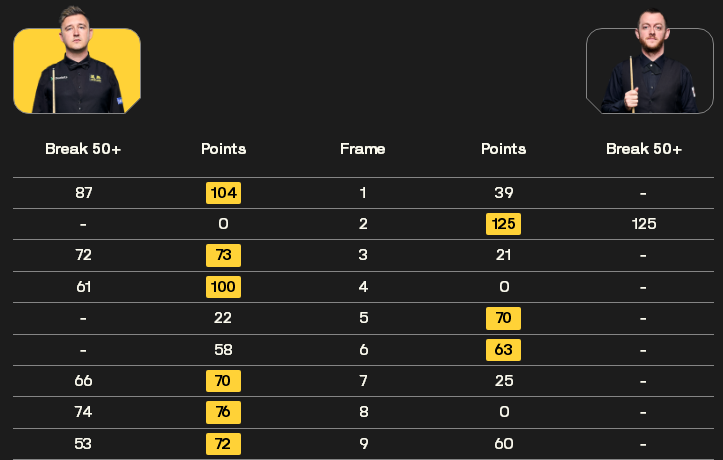Click the 74 break value in frame 8
The image size is (723, 460).
[x=83, y=412]
